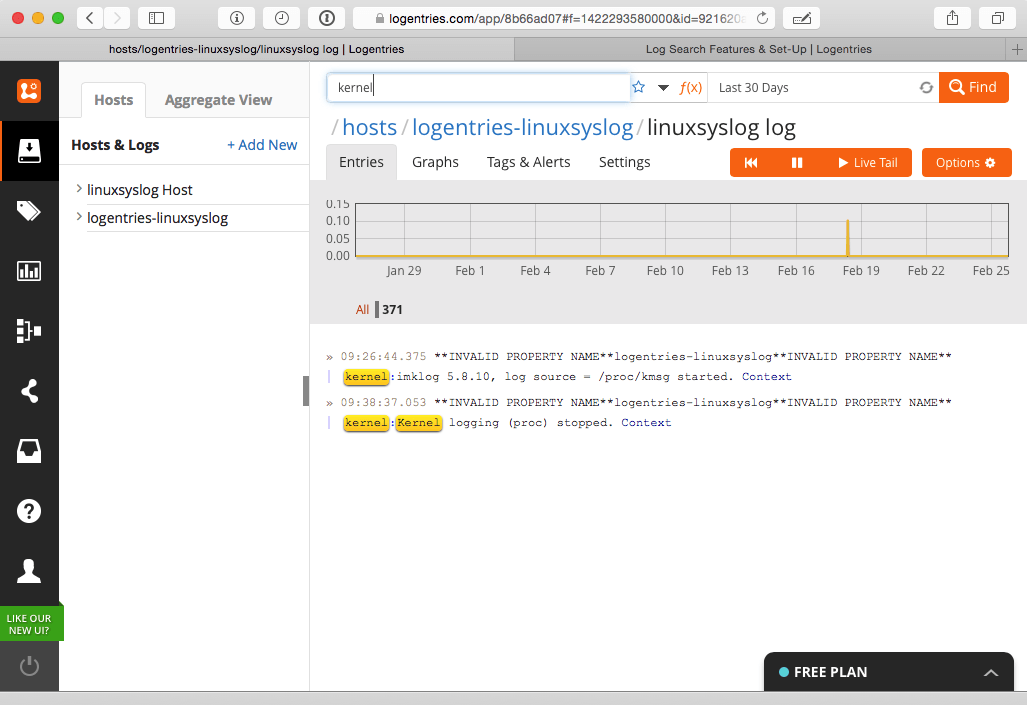Click the Safari address bar

point(565,18)
